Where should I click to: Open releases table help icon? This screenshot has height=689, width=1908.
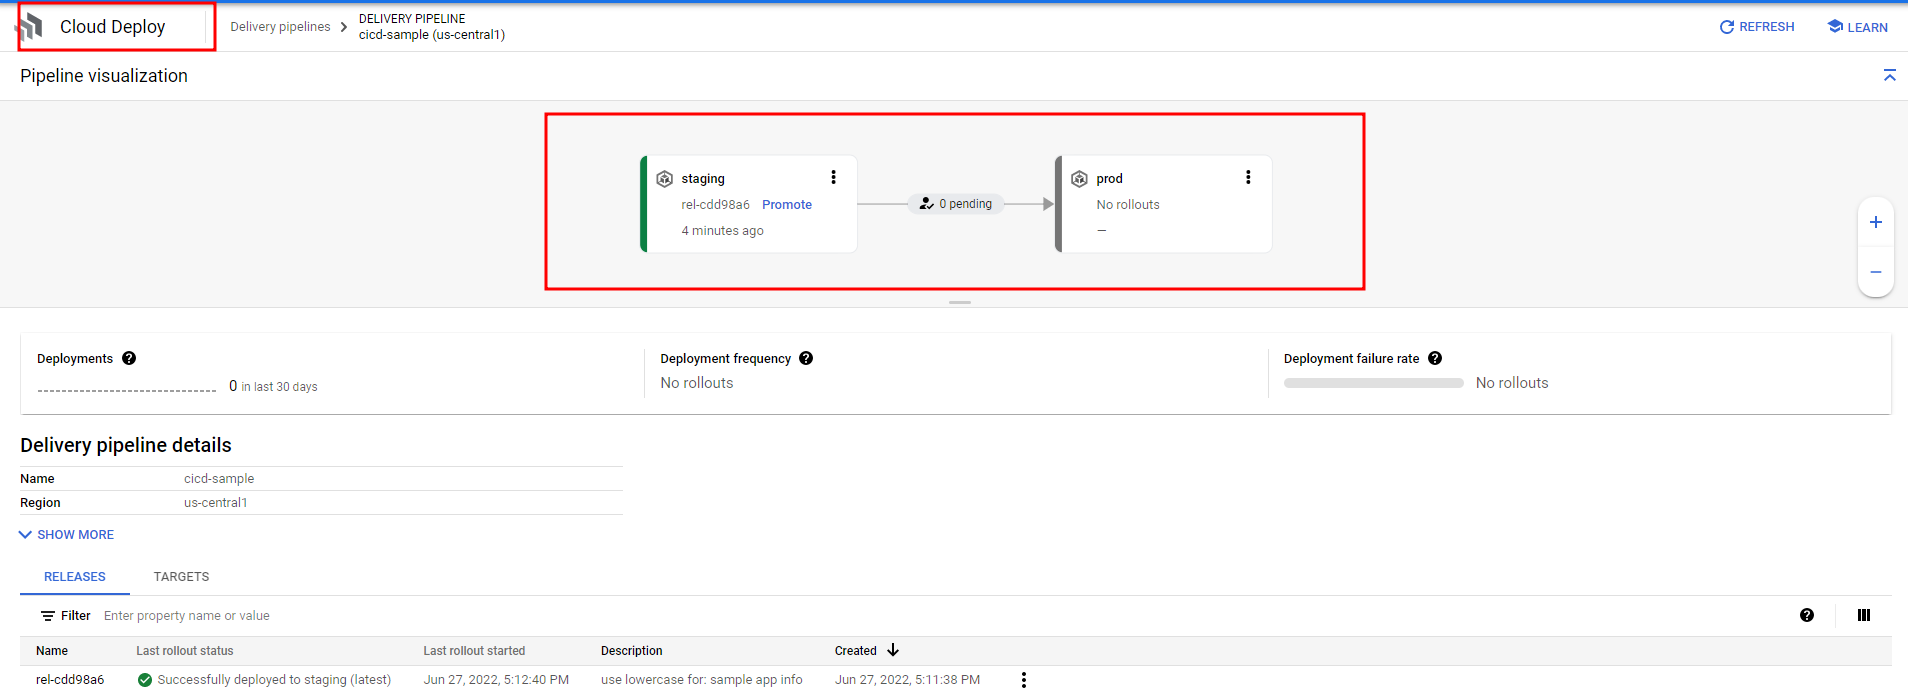point(1807,615)
